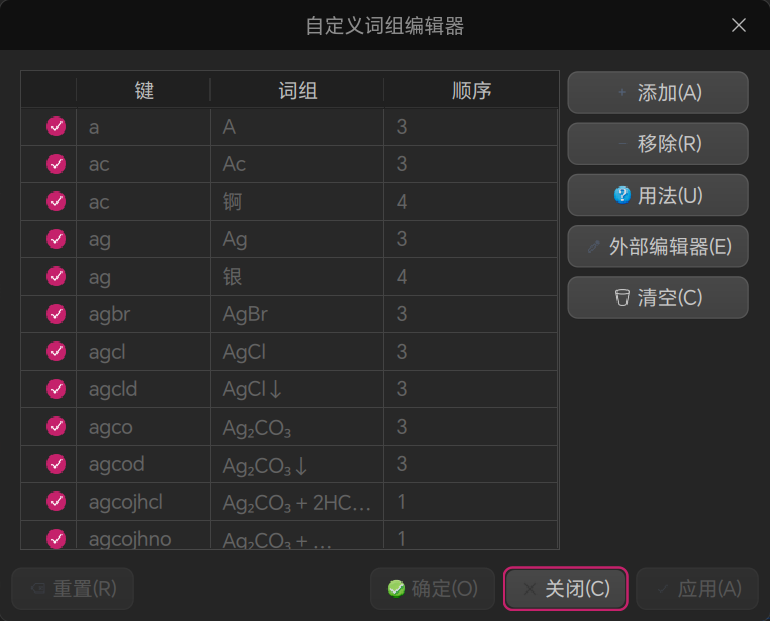Click 清空(C) to clear all entries
Viewport: 770px width, 621px height.
click(658, 297)
